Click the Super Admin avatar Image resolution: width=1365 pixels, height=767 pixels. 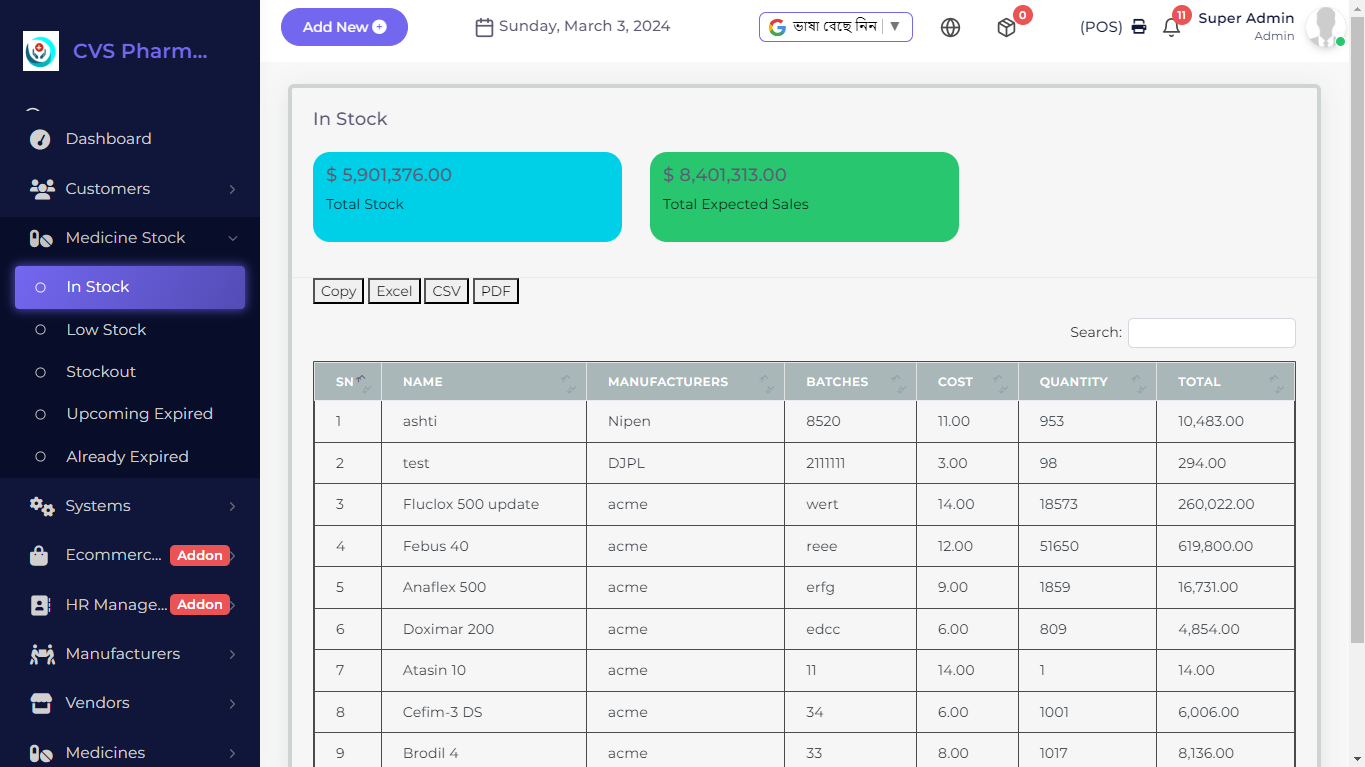tap(1325, 27)
